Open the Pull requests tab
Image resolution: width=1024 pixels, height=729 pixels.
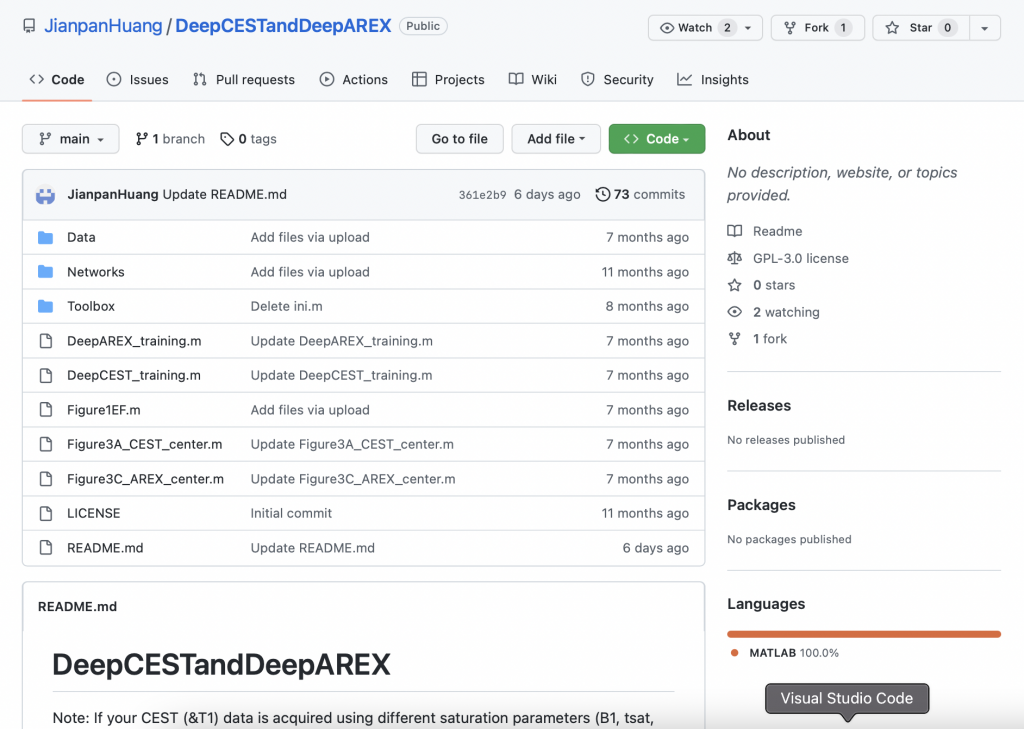pos(244,80)
